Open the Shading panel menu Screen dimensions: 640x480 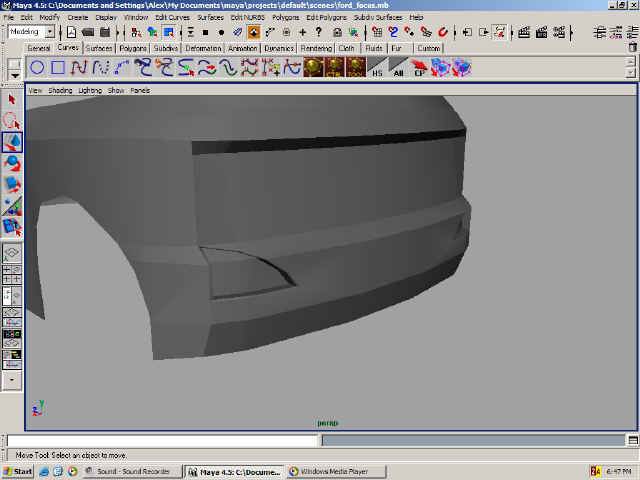(61, 90)
